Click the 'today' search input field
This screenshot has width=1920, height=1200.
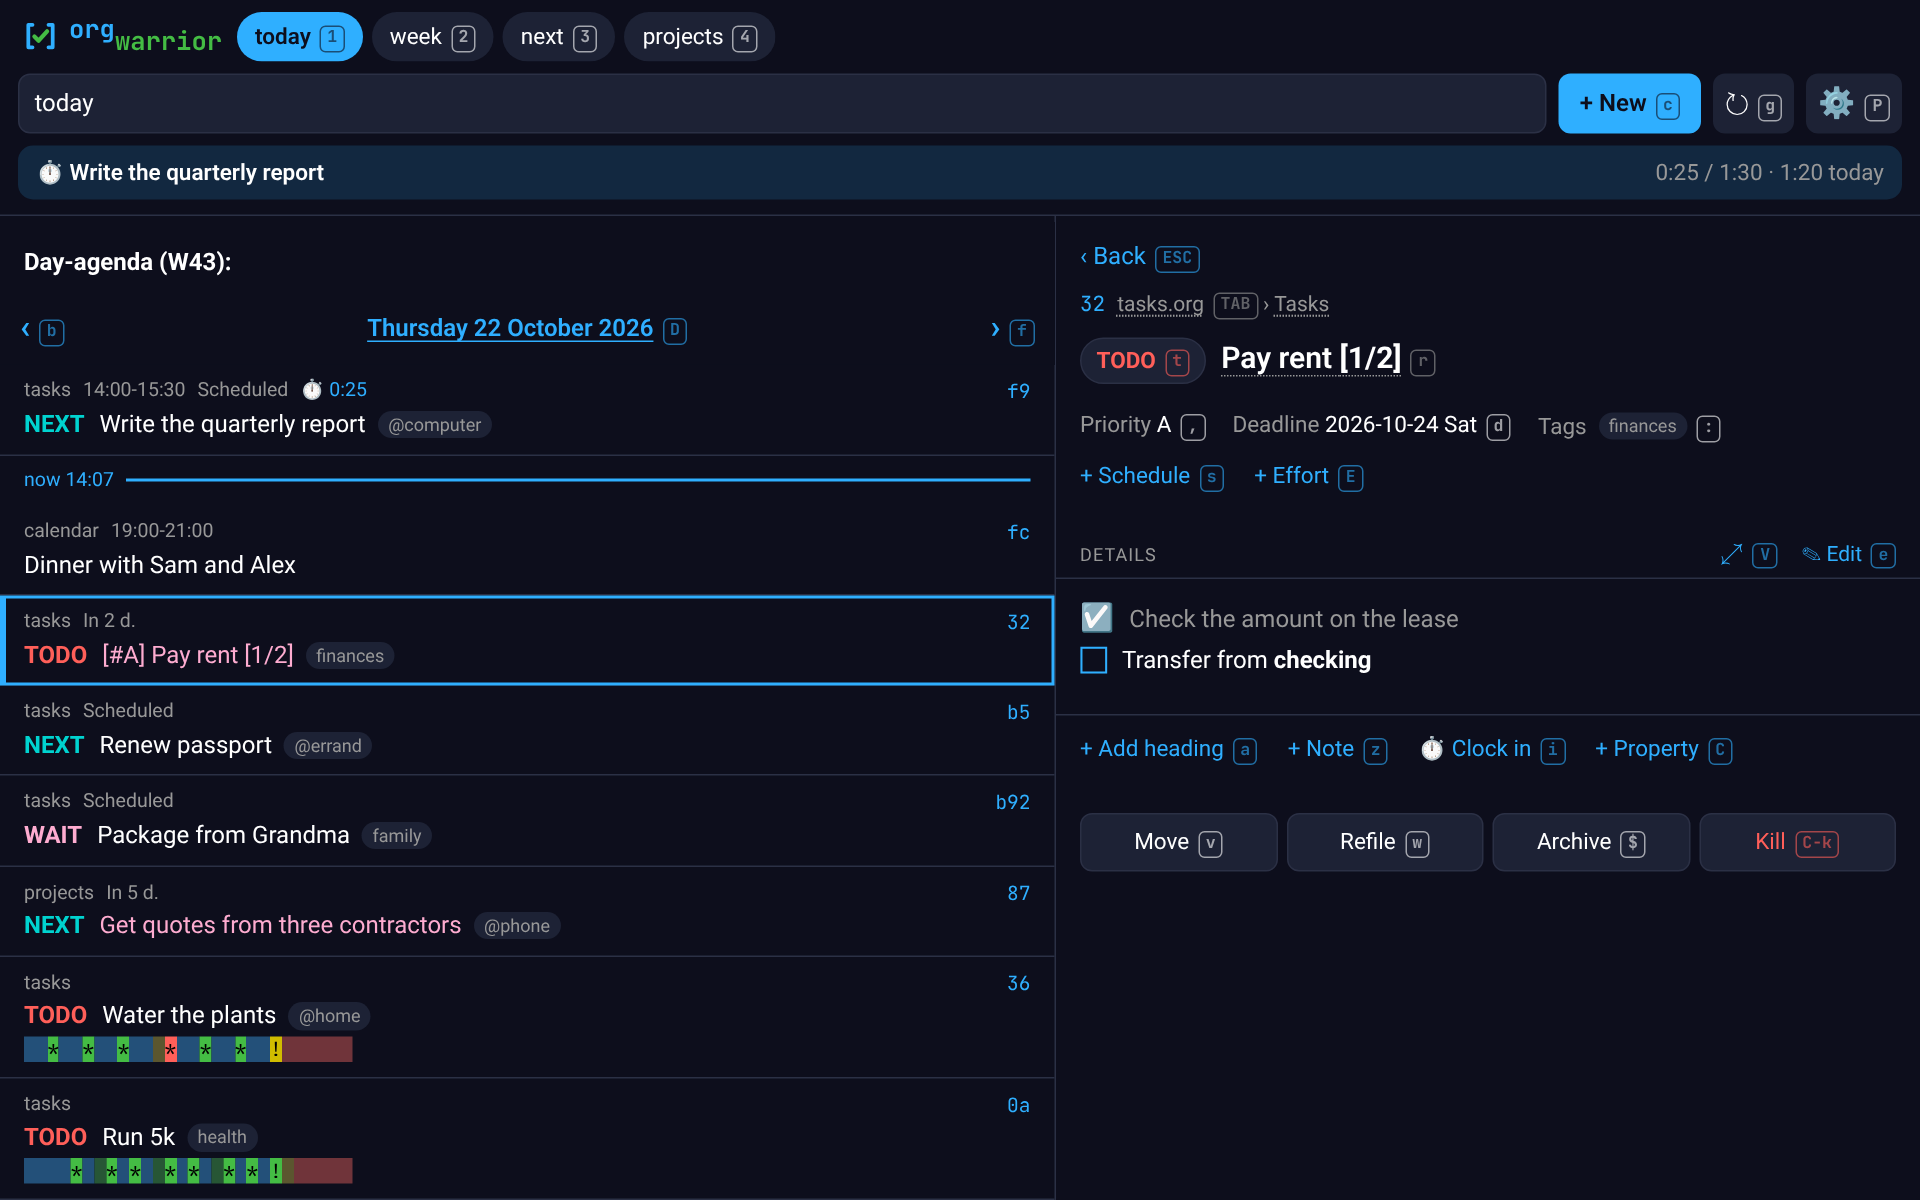[x=782, y=103]
